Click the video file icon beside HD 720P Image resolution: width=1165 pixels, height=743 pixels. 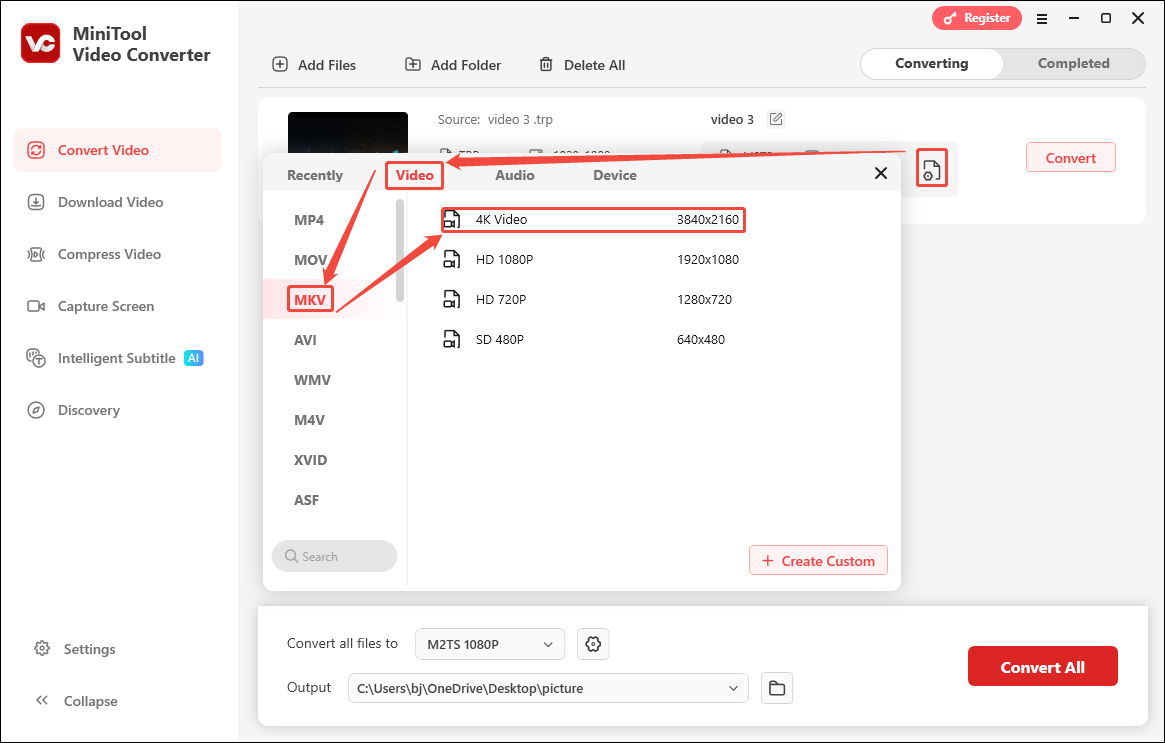click(452, 299)
